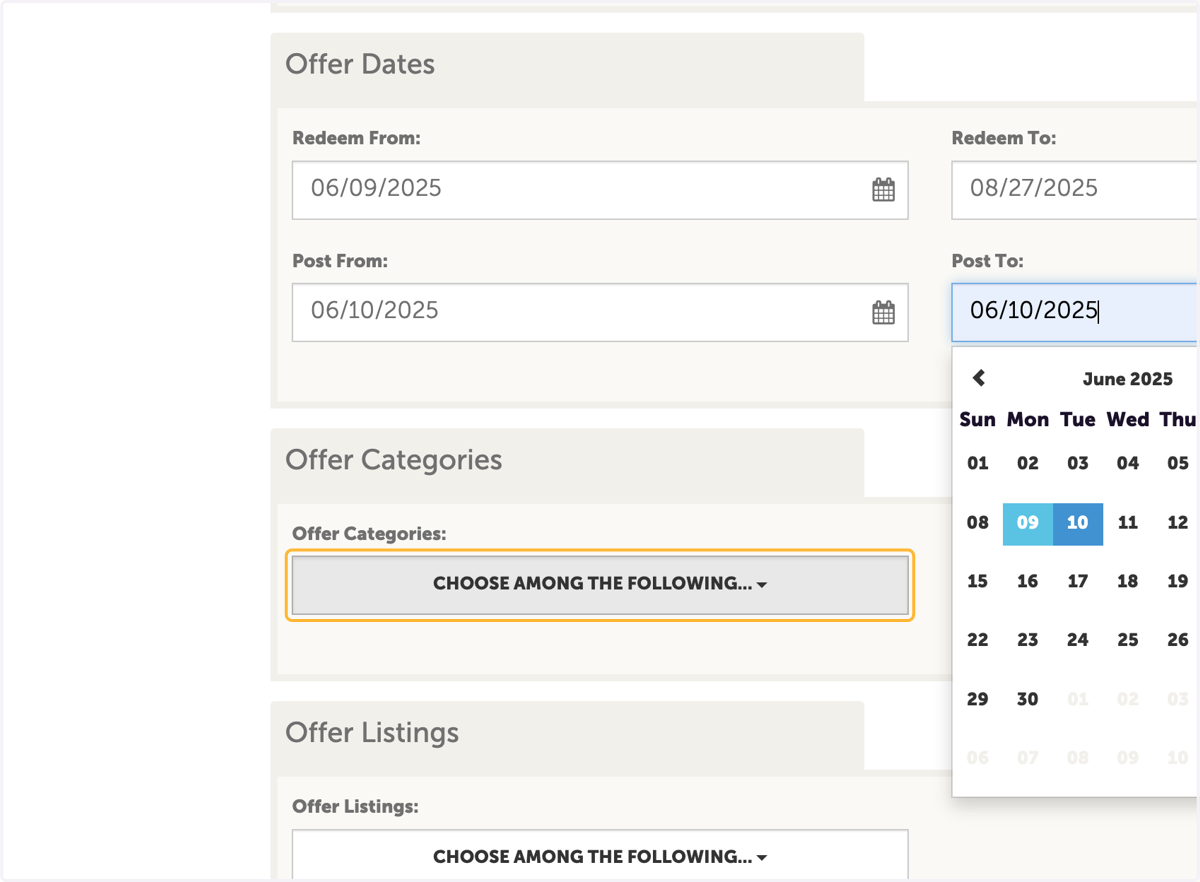Select June 30 in calendar
Screen dimensions: 1200x882
(1028, 699)
